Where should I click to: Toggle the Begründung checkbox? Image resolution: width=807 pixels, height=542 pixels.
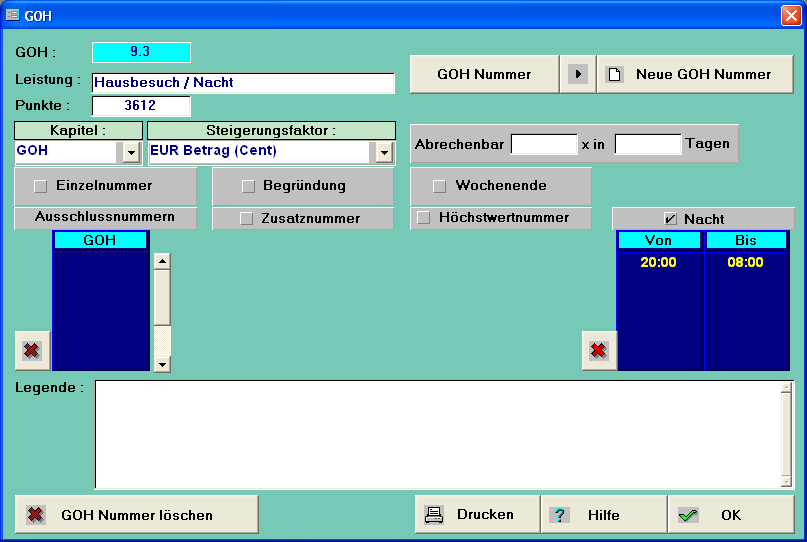(x=248, y=185)
